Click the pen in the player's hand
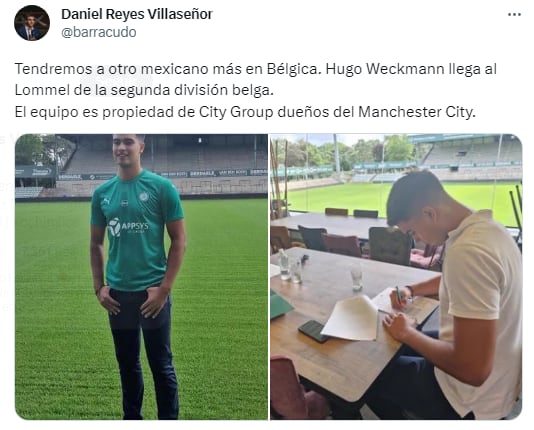Viewport: 534px width, 430px height. (399, 294)
